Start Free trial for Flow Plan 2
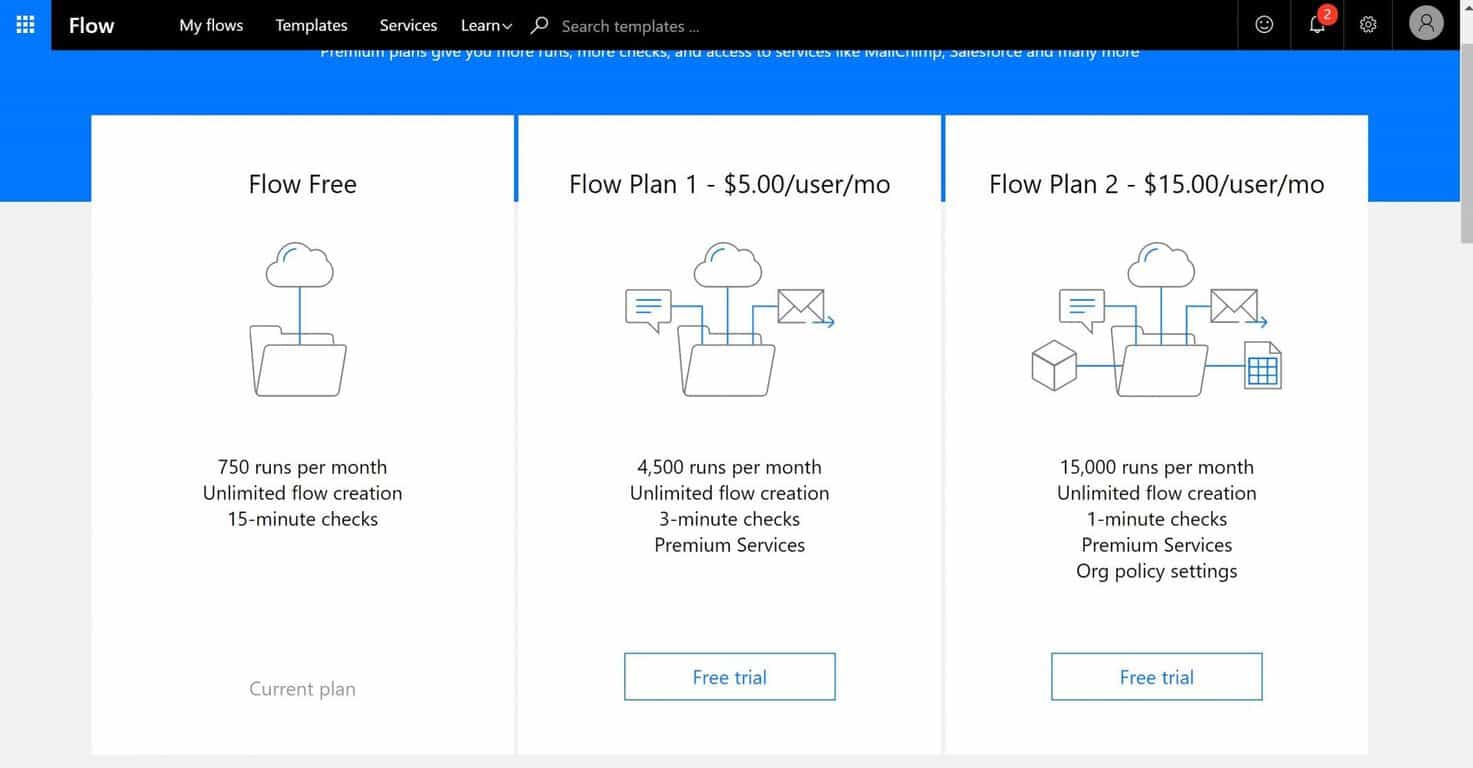Screen dimensions: 1473x768 click(1156, 677)
